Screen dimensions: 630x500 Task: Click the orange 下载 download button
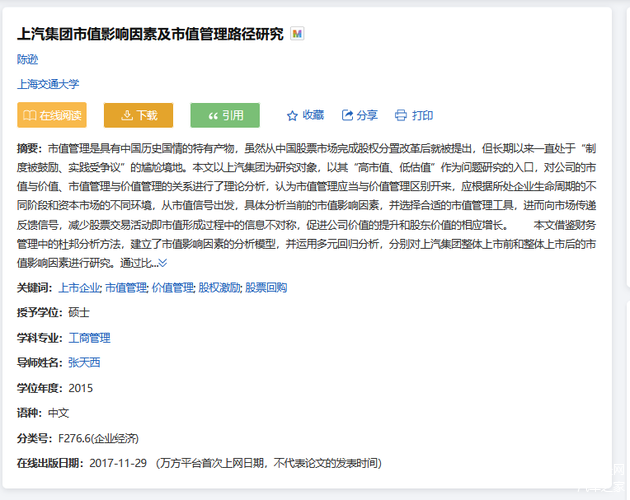pos(138,115)
